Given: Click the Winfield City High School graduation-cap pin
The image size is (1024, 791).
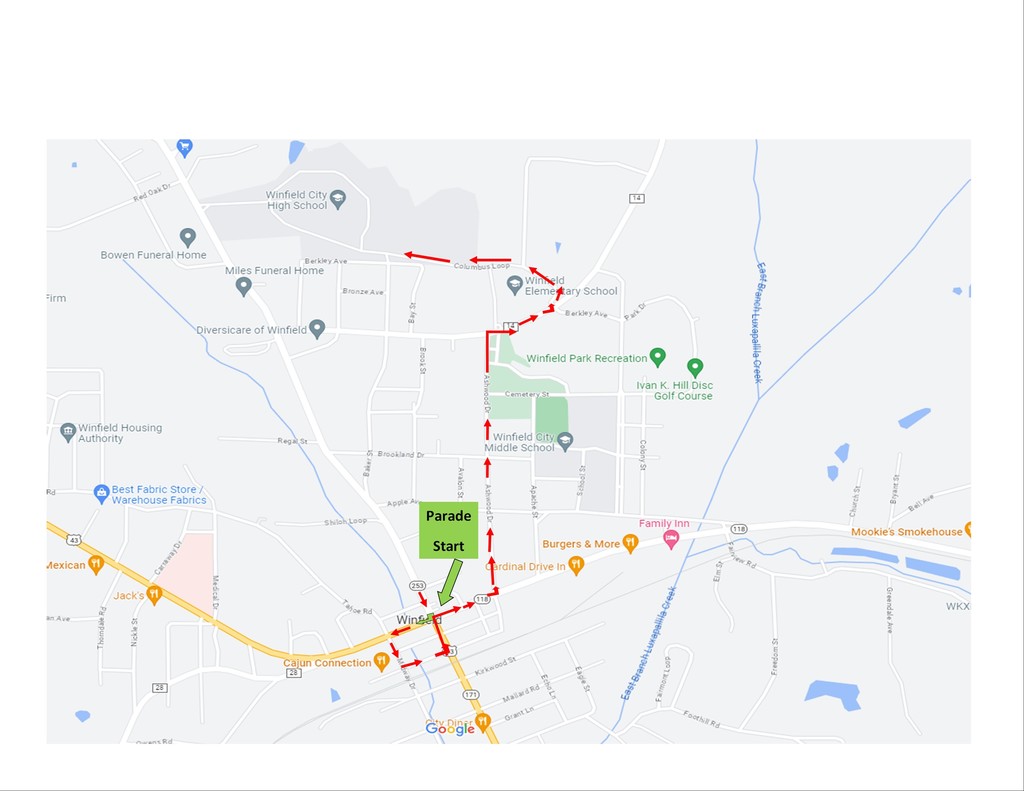Looking at the screenshot, I should [338, 199].
